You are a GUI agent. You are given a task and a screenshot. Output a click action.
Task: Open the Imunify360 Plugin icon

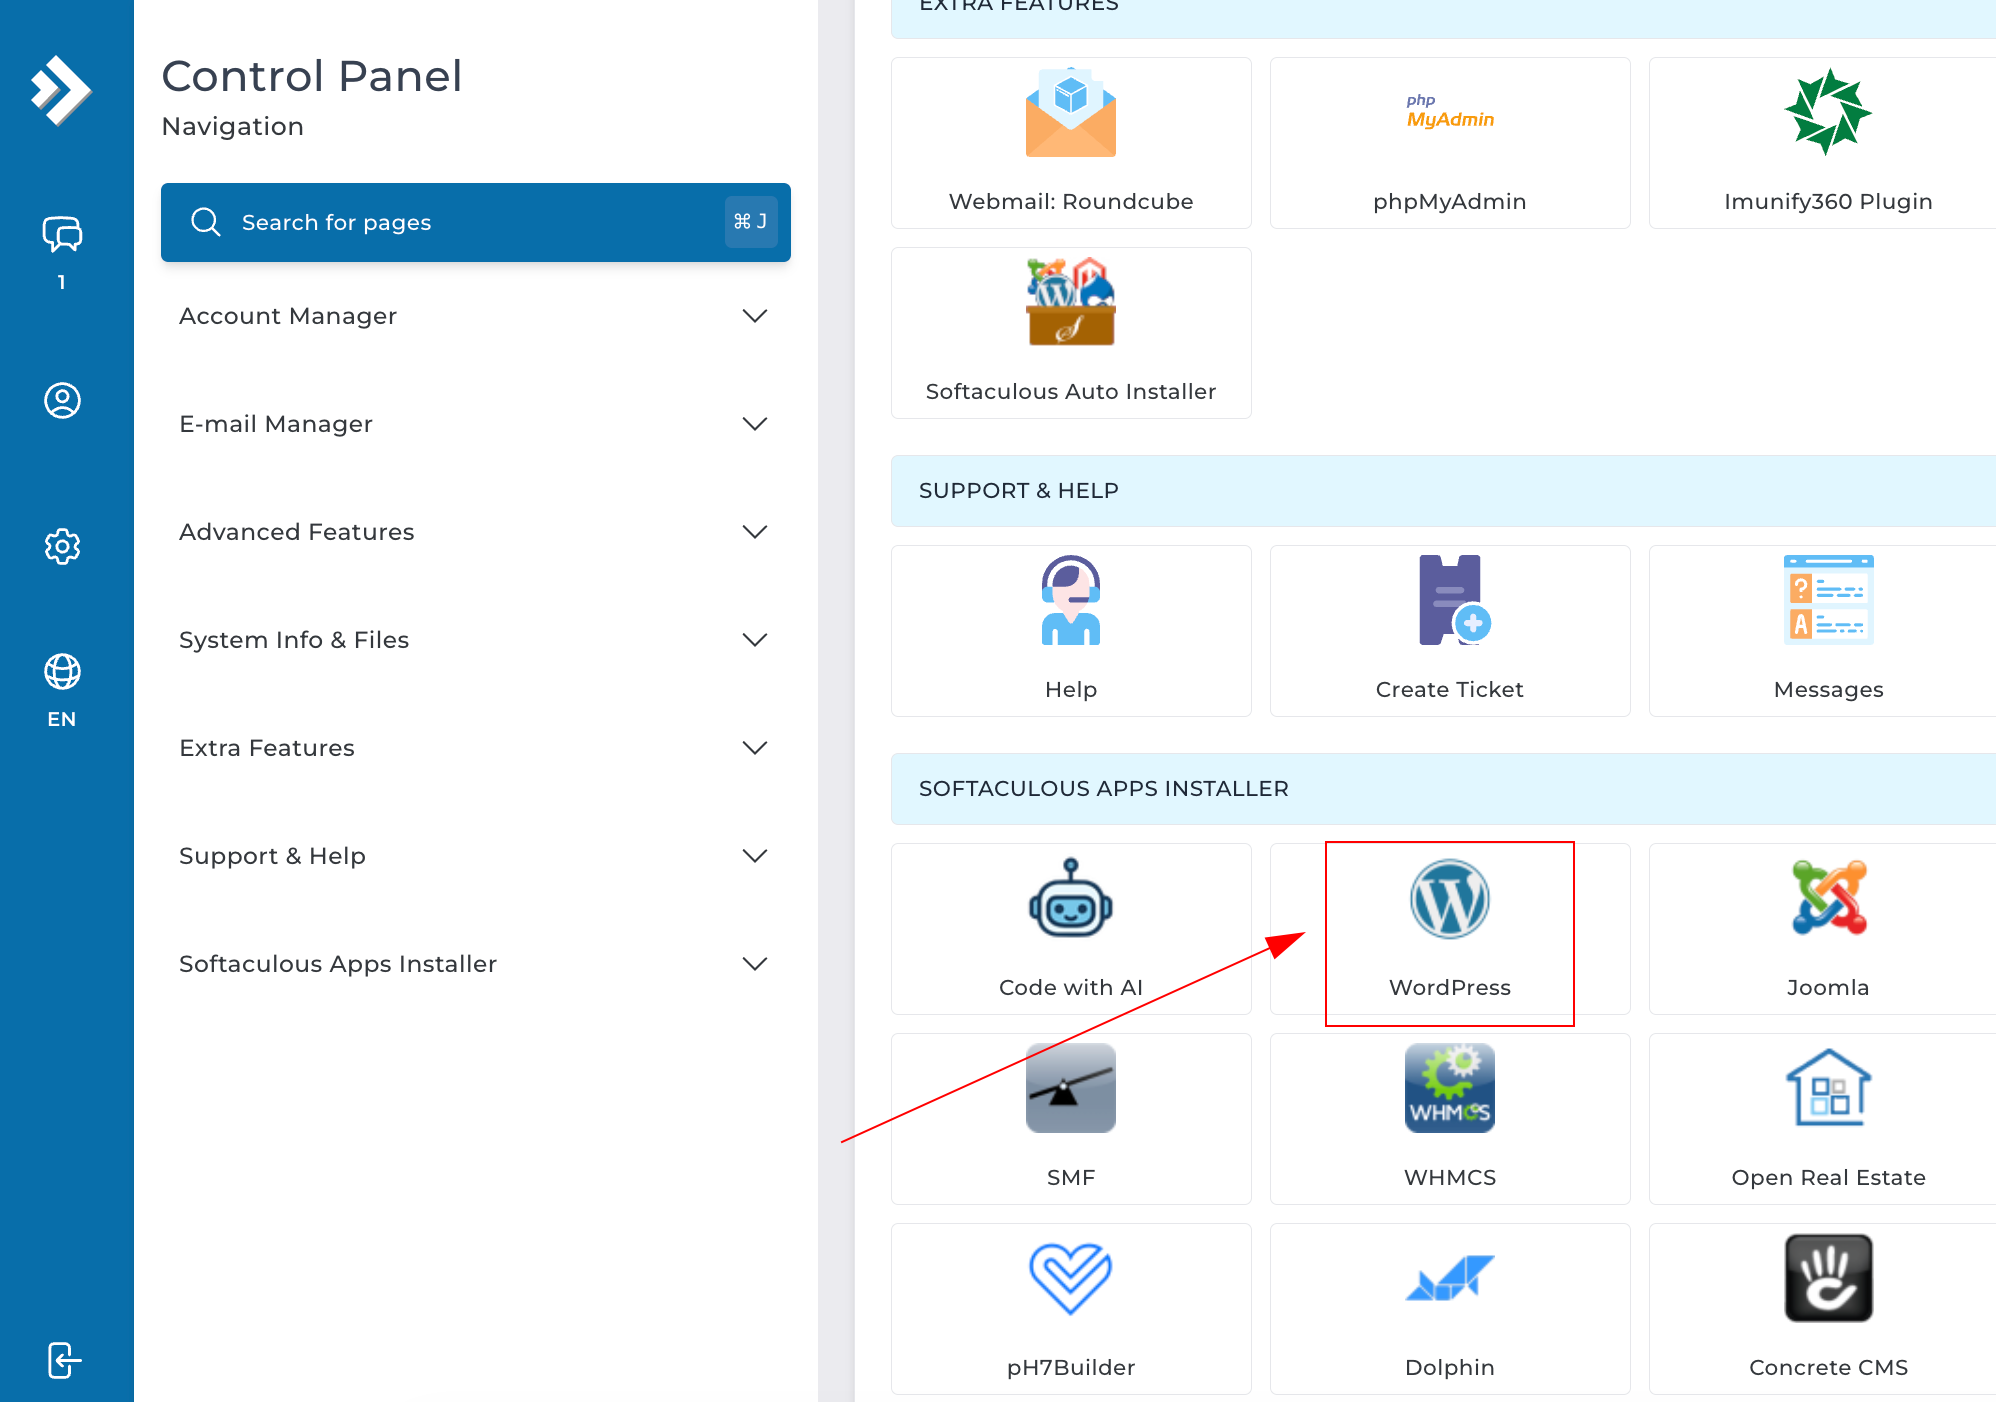point(1828,112)
